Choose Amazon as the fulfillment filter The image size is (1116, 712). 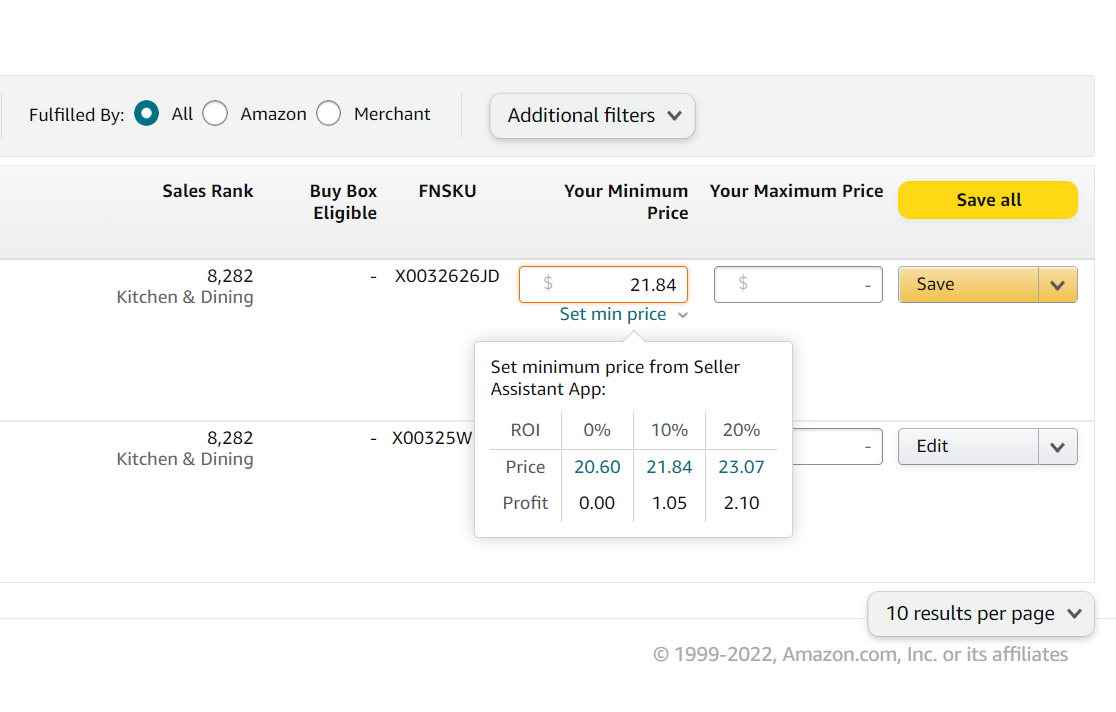214,113
